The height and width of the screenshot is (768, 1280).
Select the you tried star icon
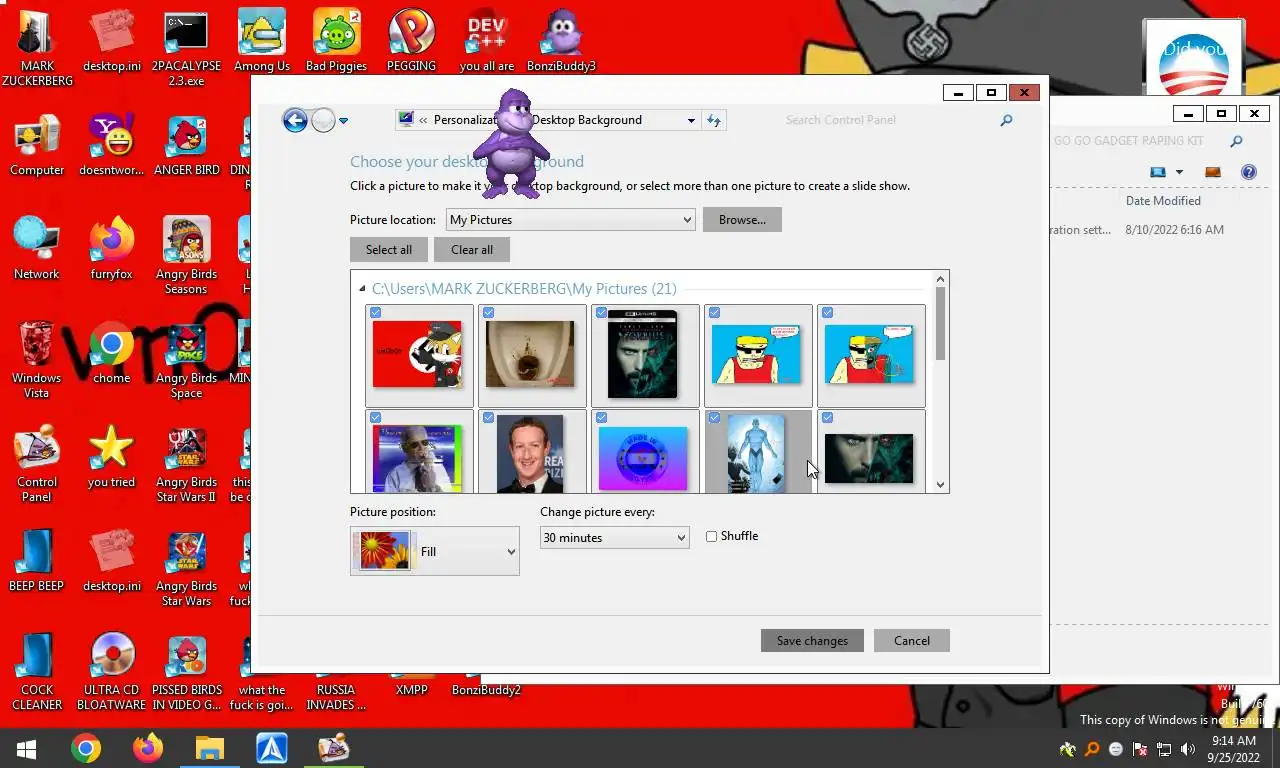111,457
